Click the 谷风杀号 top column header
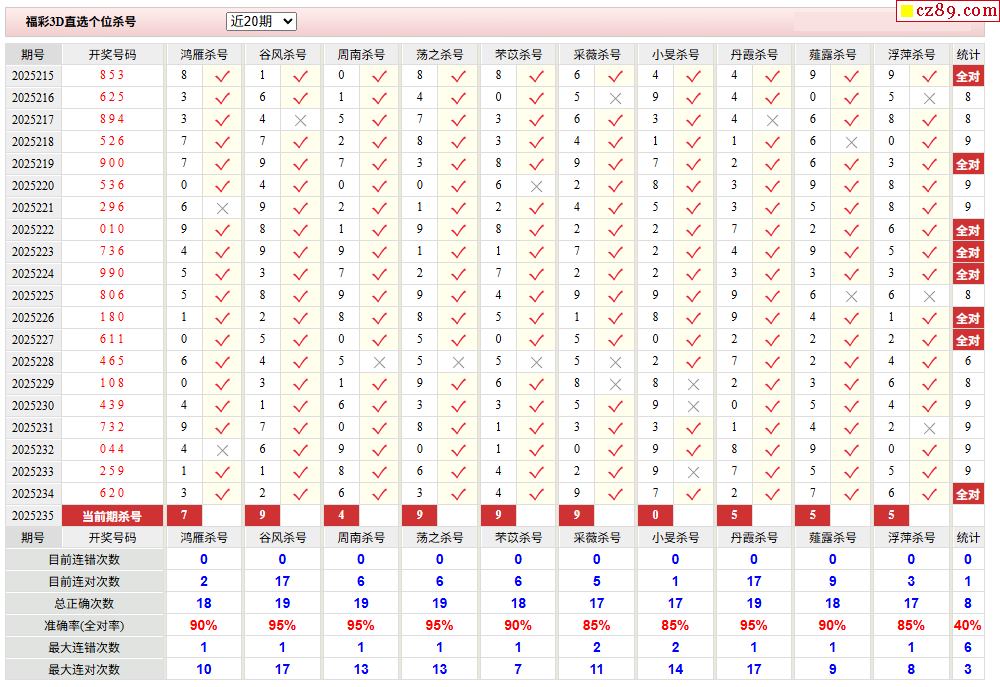Viewport: 1000px width, 687px height. [283, 55]
